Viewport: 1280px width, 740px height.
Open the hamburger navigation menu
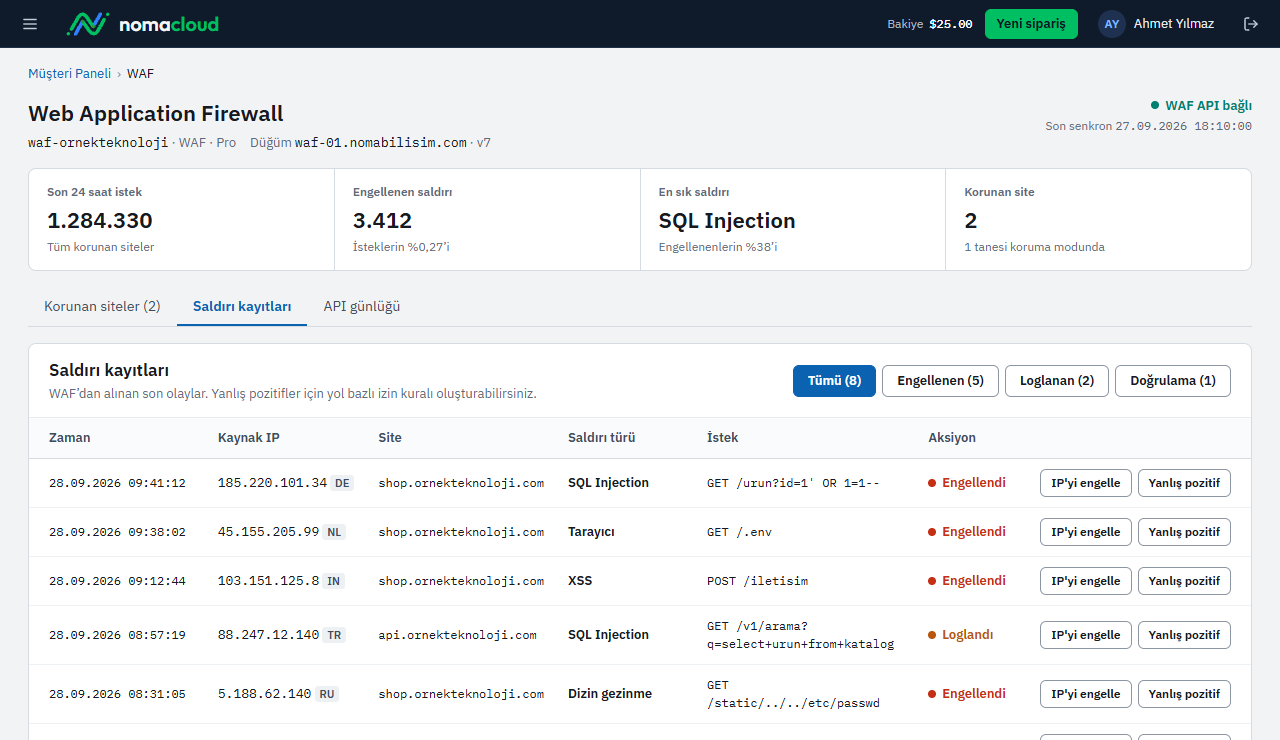[x=30, y=24]
